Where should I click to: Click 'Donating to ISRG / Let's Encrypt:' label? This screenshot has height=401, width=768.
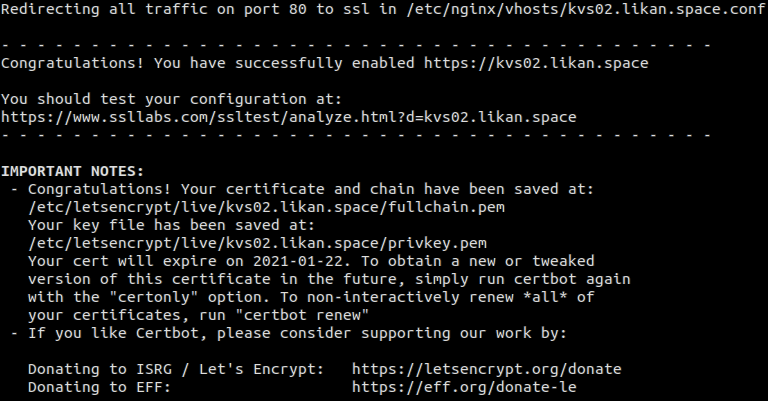coord(176,369)
